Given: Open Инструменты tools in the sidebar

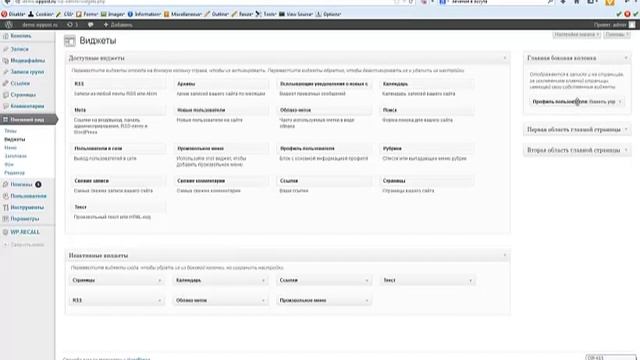Looking at the screenshot, I should (27, 207).
